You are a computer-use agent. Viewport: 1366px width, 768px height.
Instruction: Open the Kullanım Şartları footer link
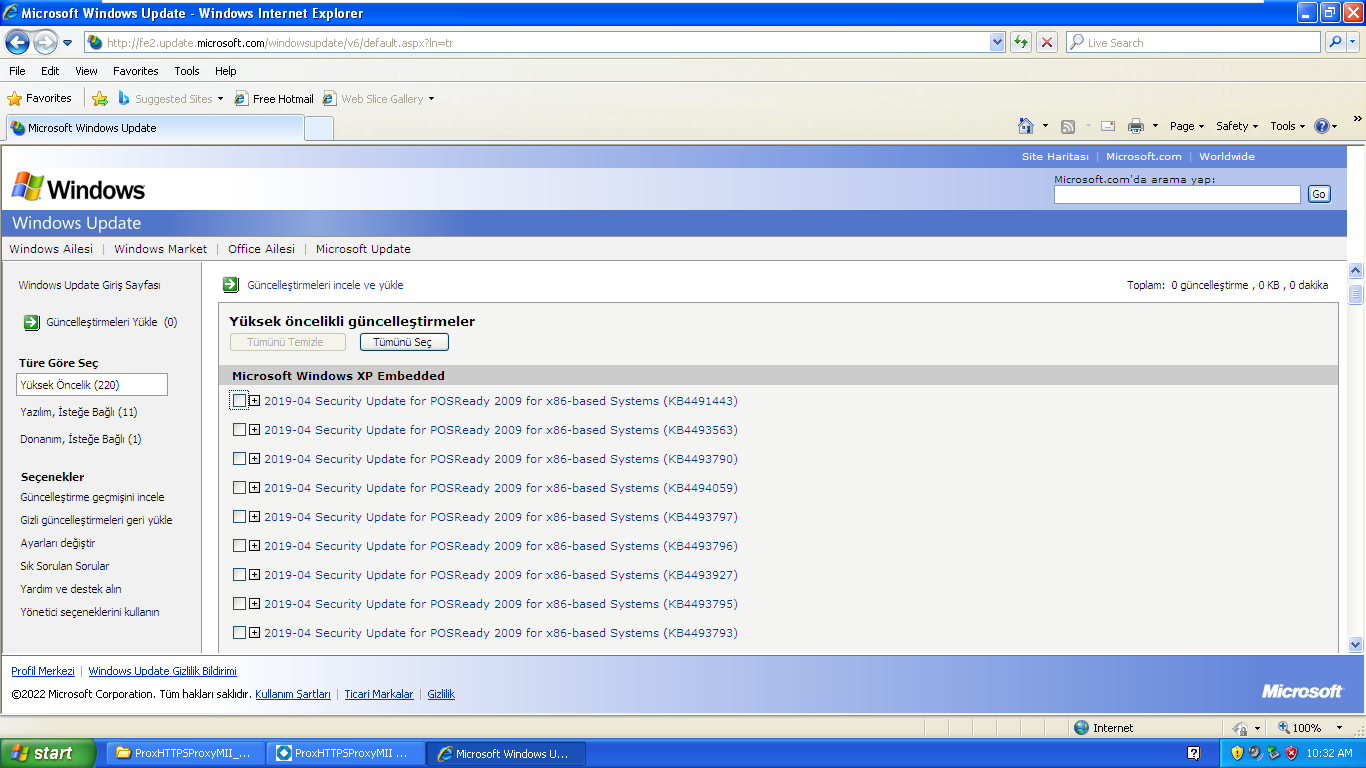(293, 694)
